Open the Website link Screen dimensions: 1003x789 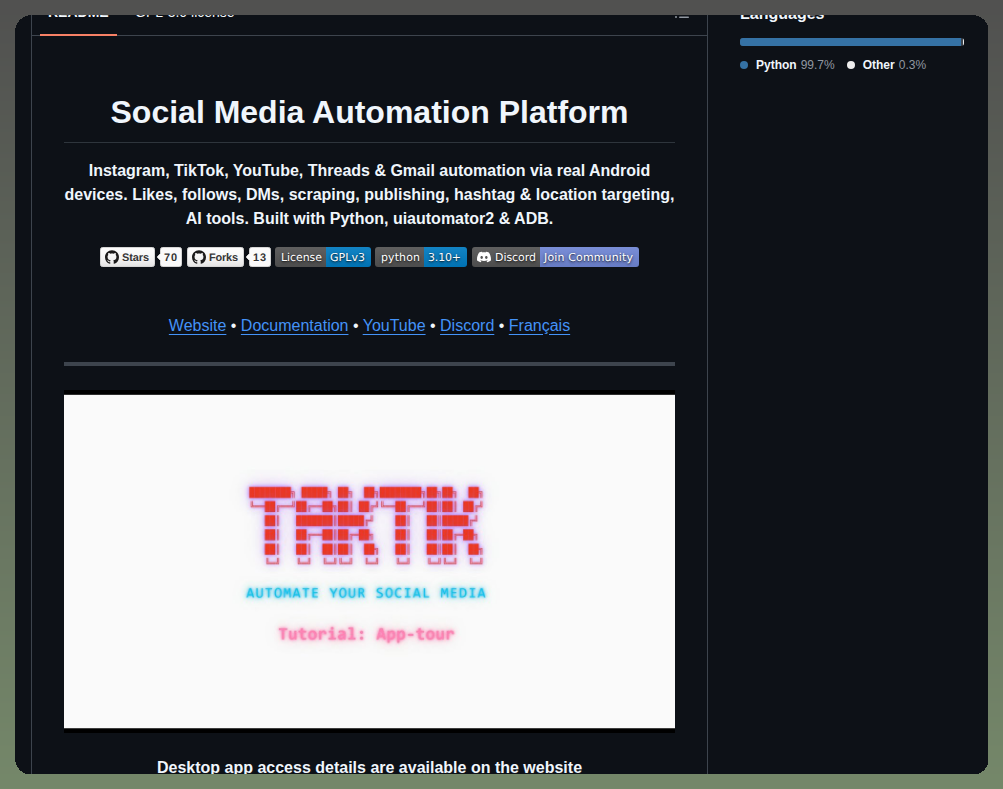coord(197,326)
